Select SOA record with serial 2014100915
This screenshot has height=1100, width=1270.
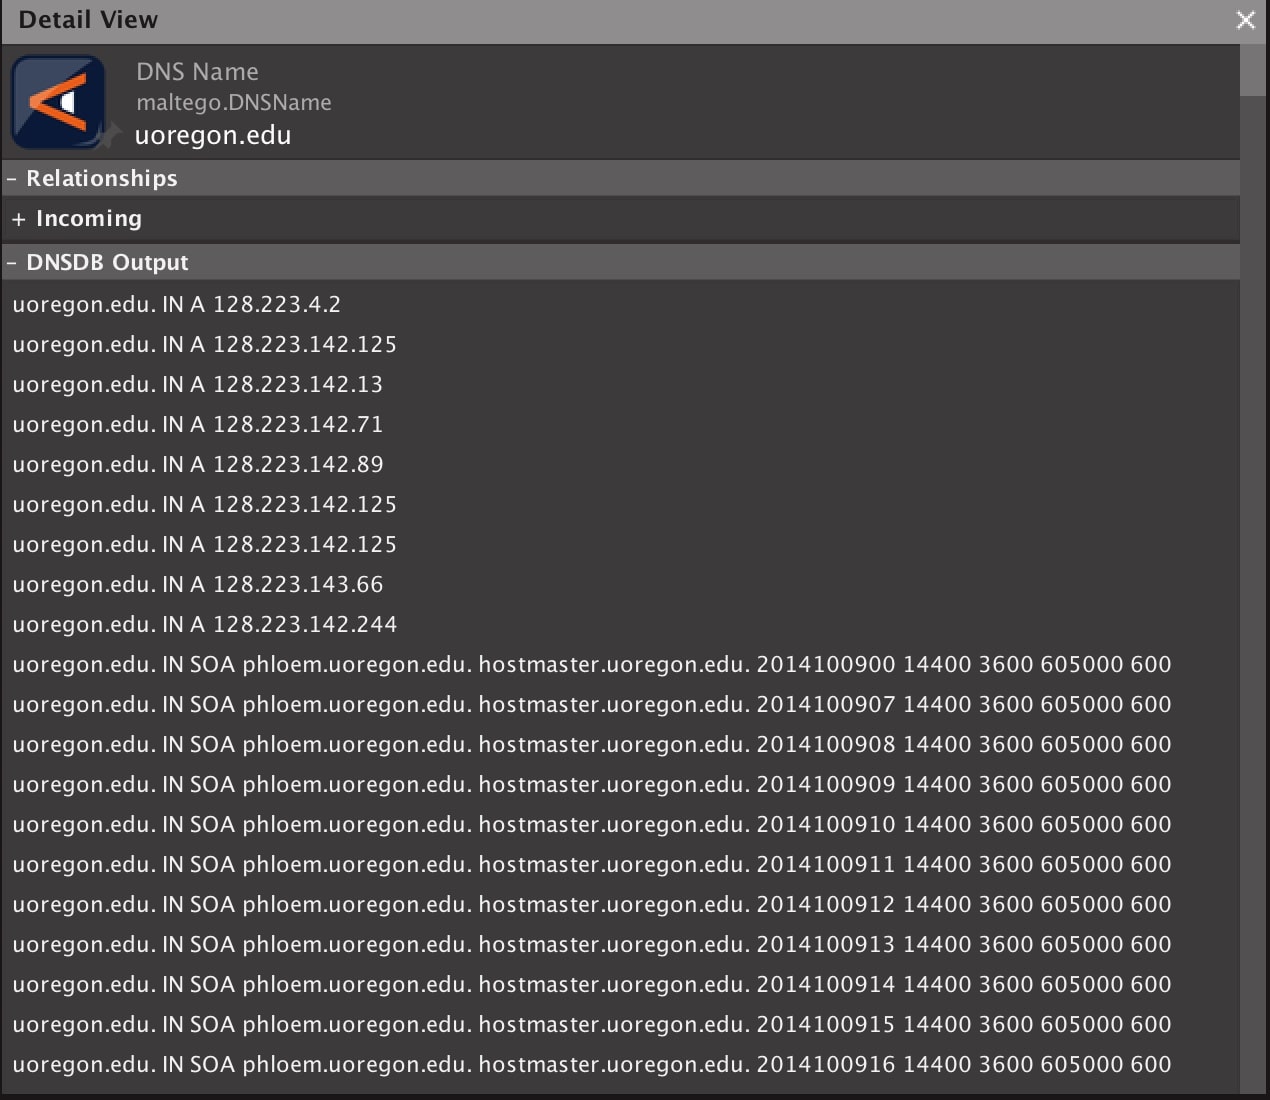592,1024
